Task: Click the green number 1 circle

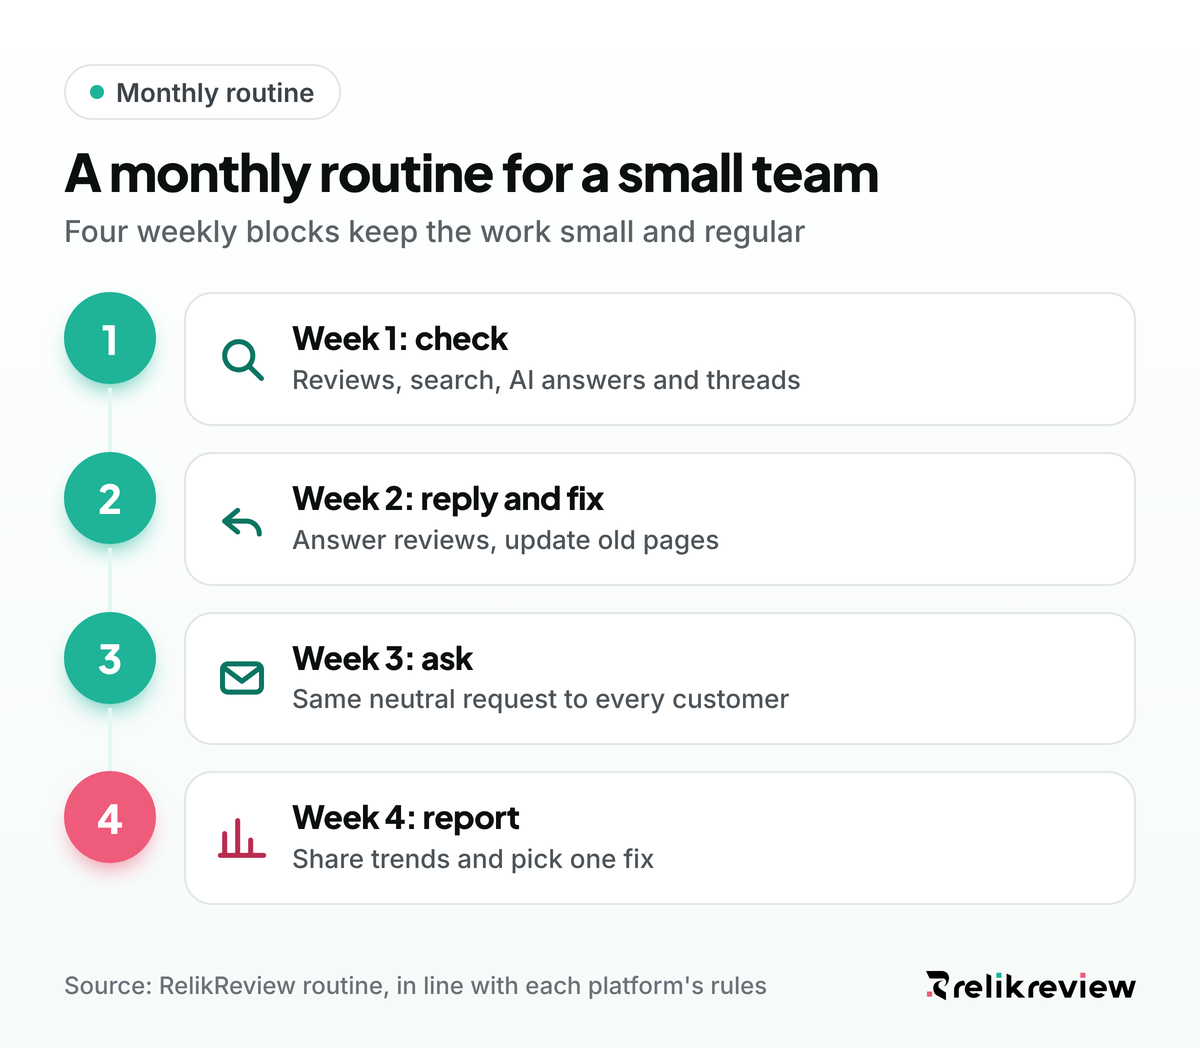Action: [x=110, y=339]
